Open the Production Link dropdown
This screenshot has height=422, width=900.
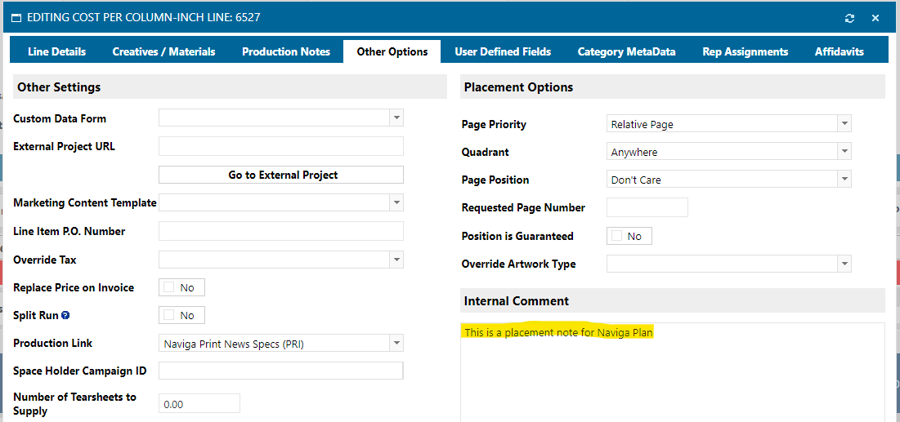coord(396,343)
